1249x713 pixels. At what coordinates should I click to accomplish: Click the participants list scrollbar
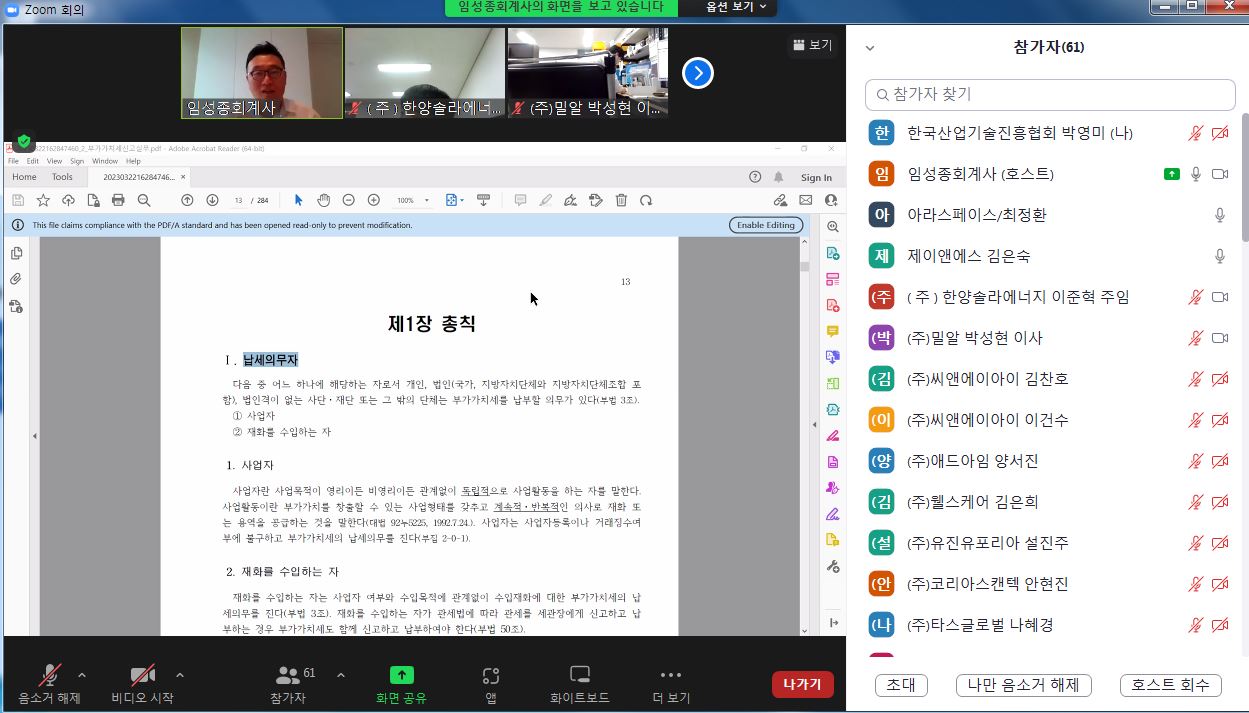[1243, 180]
